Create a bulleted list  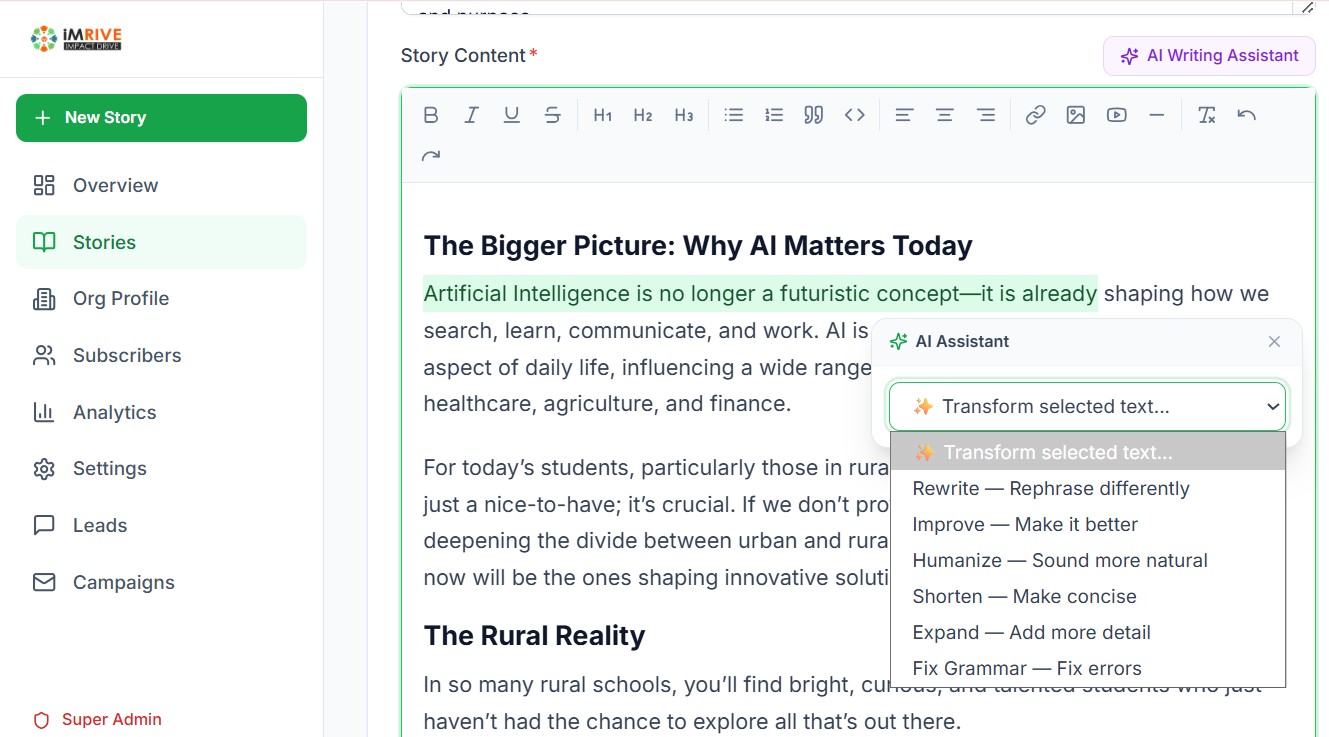coord(734,115)
